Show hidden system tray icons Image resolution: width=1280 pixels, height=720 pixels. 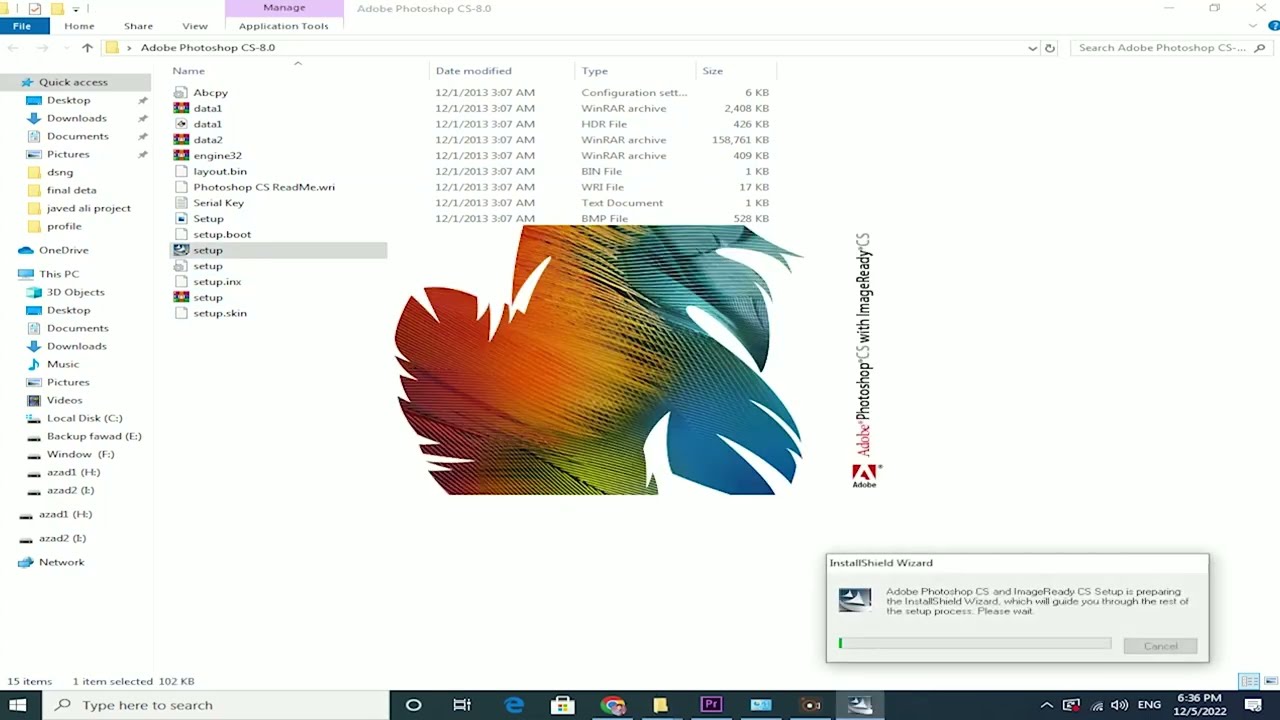1046,705
